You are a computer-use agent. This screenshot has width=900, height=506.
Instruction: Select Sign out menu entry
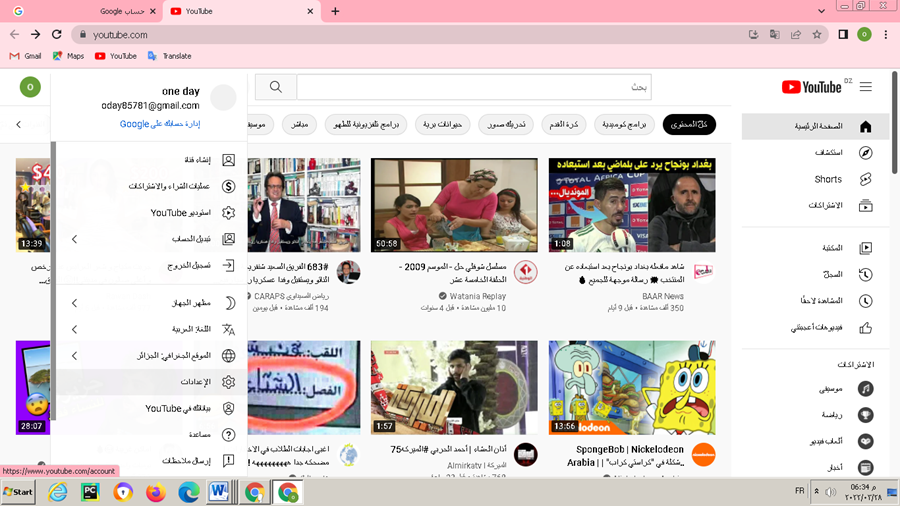152,266
